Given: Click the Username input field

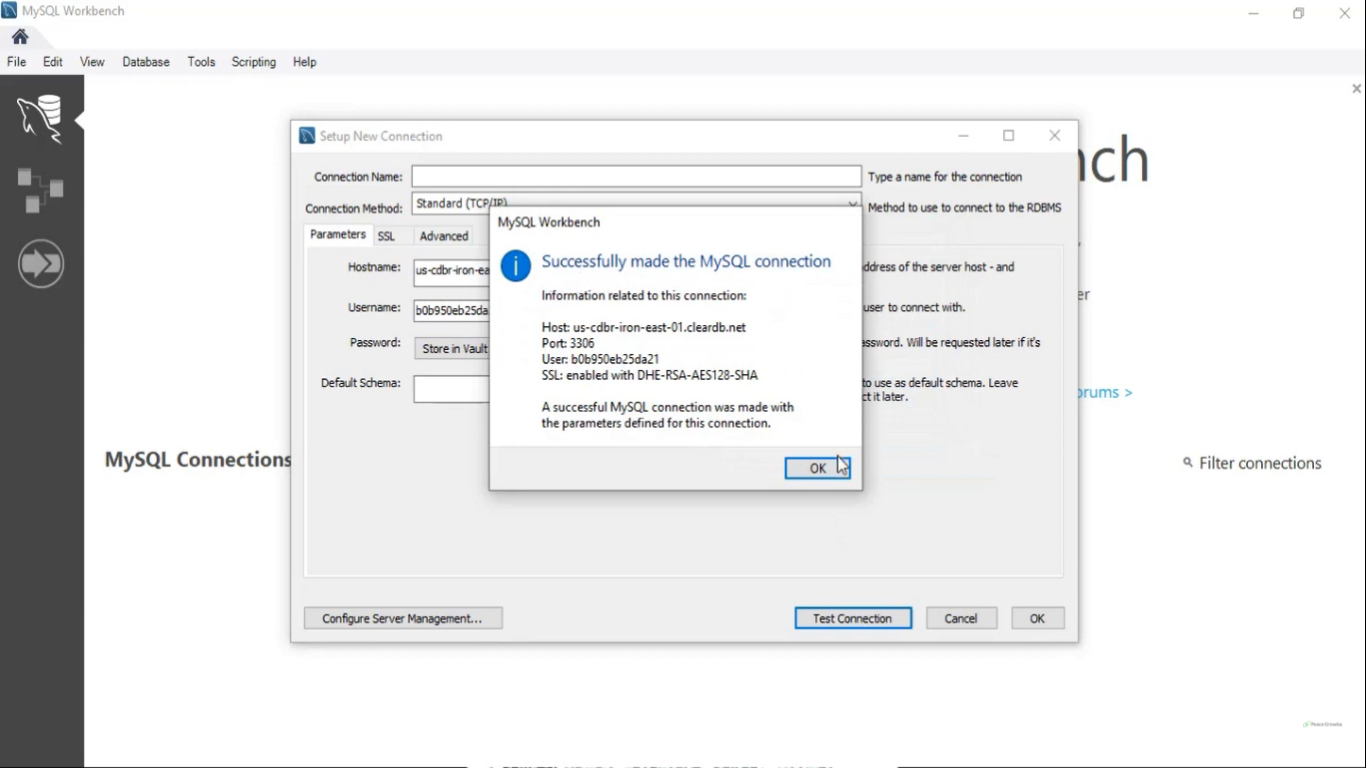Looking at the screenshot, I should [452, 310].
